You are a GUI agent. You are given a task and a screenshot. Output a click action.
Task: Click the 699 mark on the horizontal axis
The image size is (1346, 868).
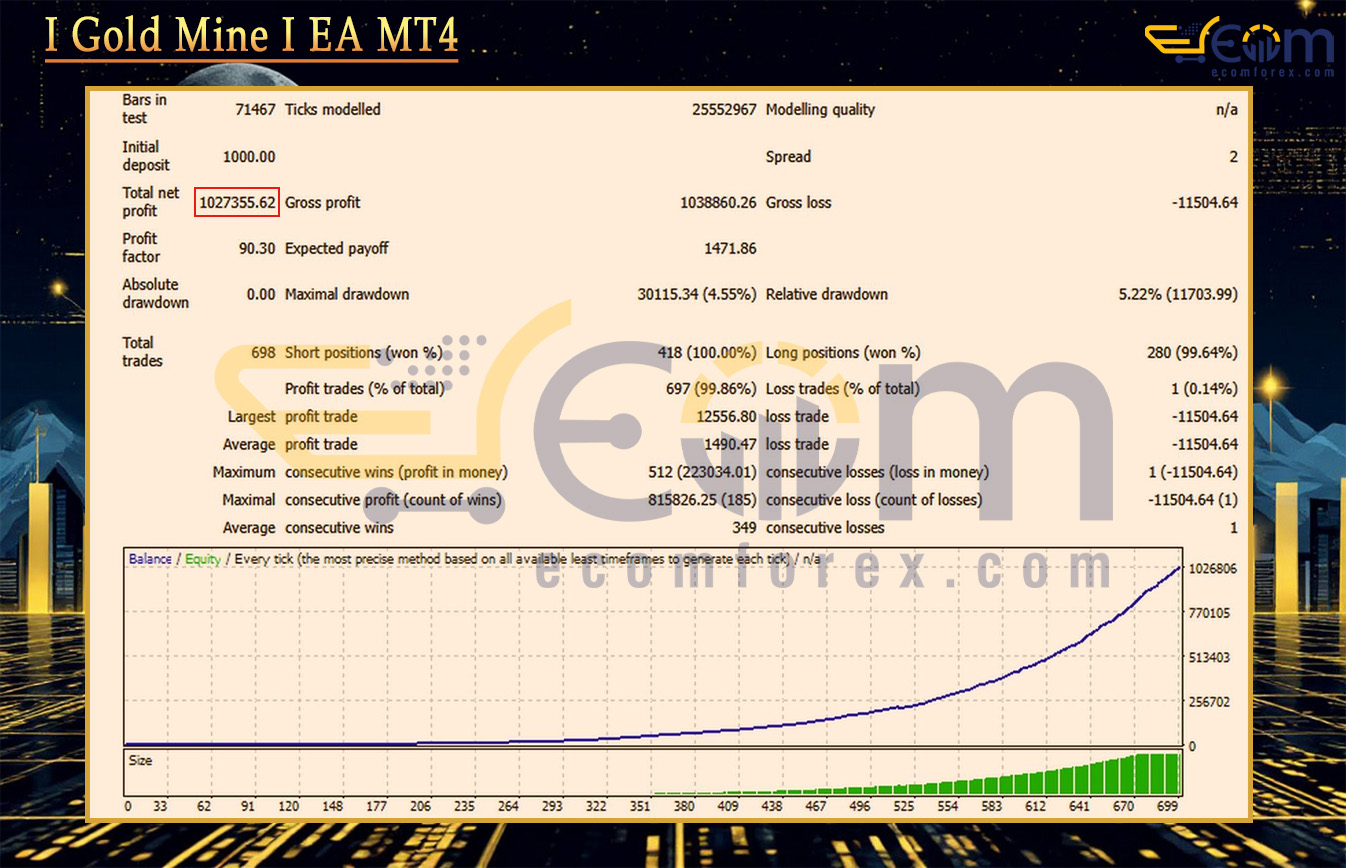point(1166,806)
